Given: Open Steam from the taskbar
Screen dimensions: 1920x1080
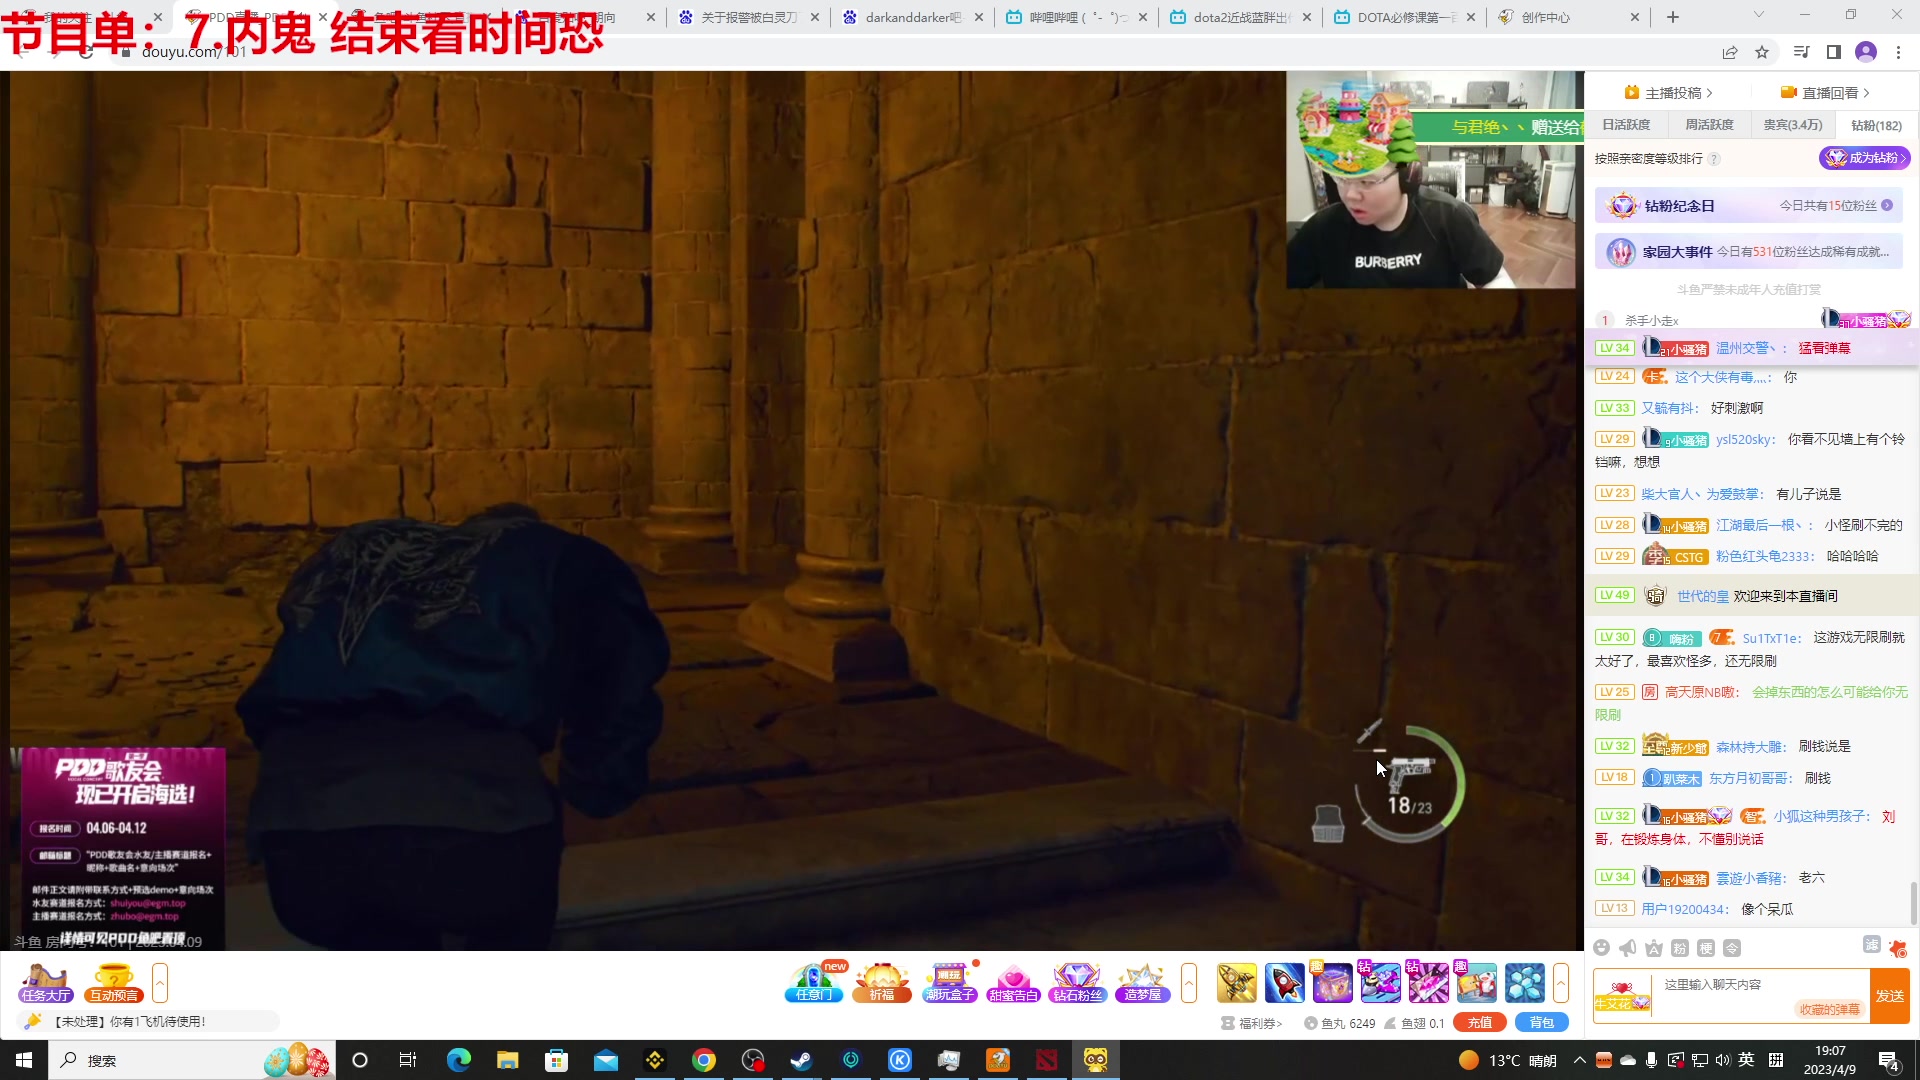Looking at the screenshot, I should [x=802, y=1060].
